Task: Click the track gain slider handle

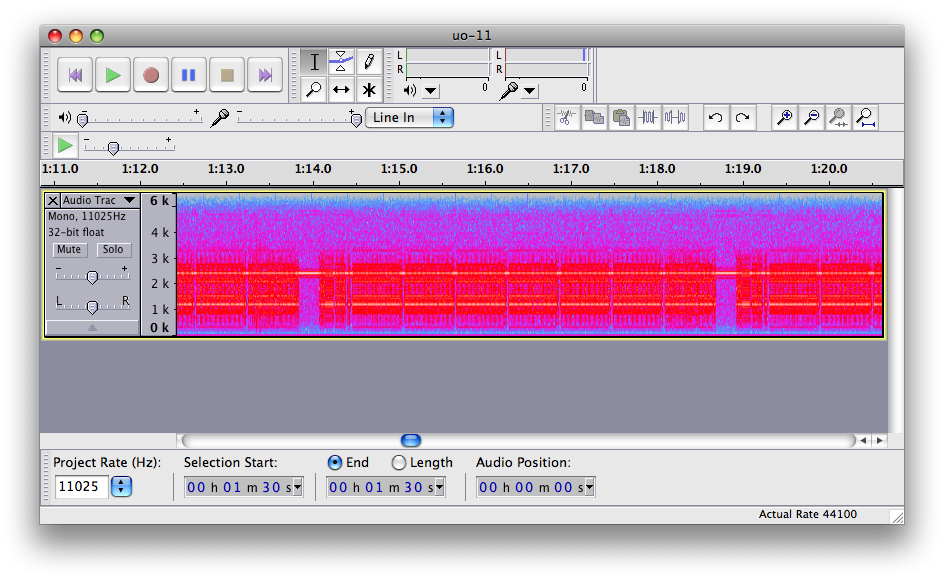Action: pos(92,277)
